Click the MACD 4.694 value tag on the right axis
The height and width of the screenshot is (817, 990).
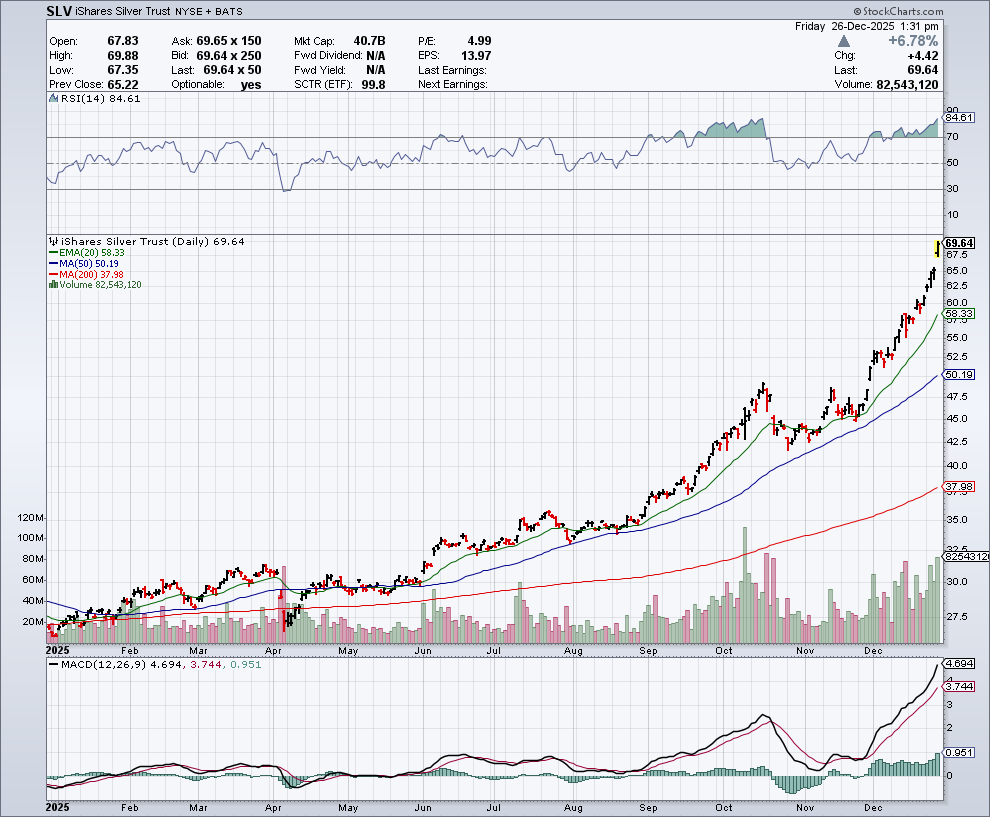959,664
